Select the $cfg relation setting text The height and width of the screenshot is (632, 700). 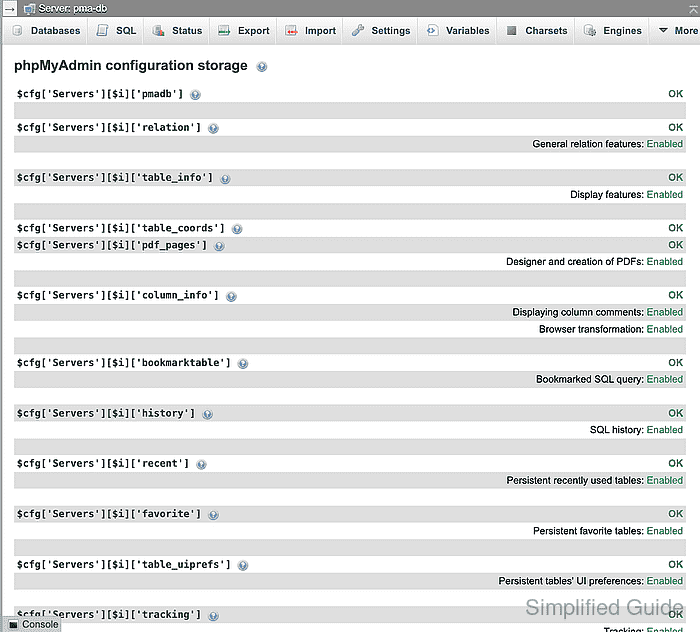(109, 128)
